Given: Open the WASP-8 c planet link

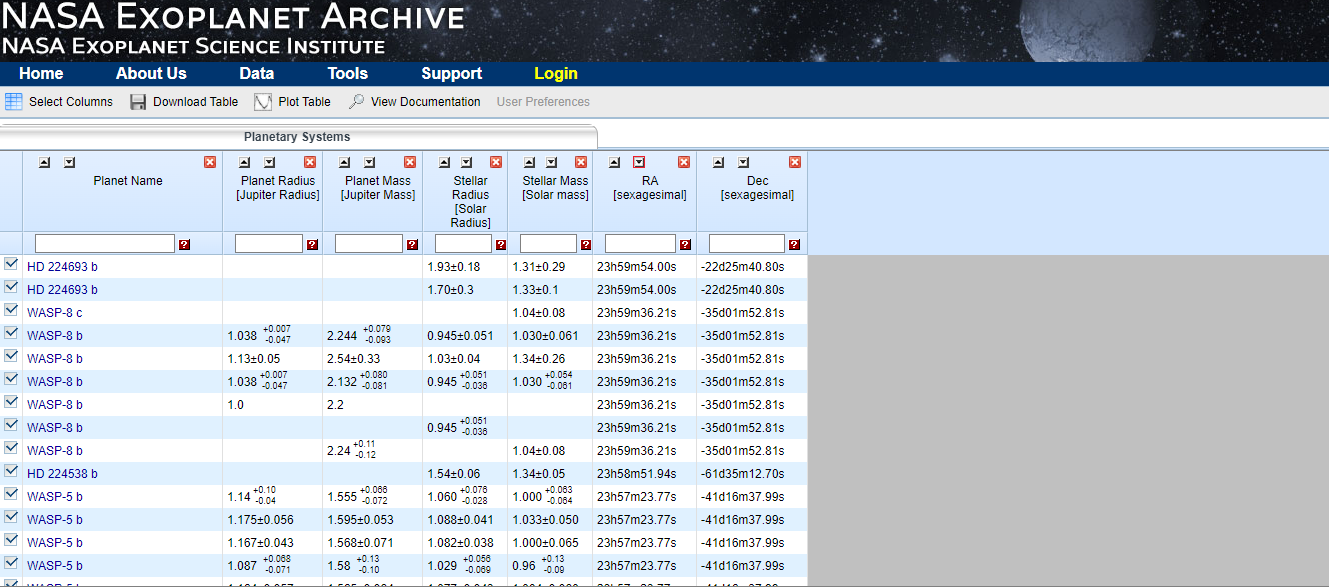Looking at the screenshot, I should coord(55,313).
